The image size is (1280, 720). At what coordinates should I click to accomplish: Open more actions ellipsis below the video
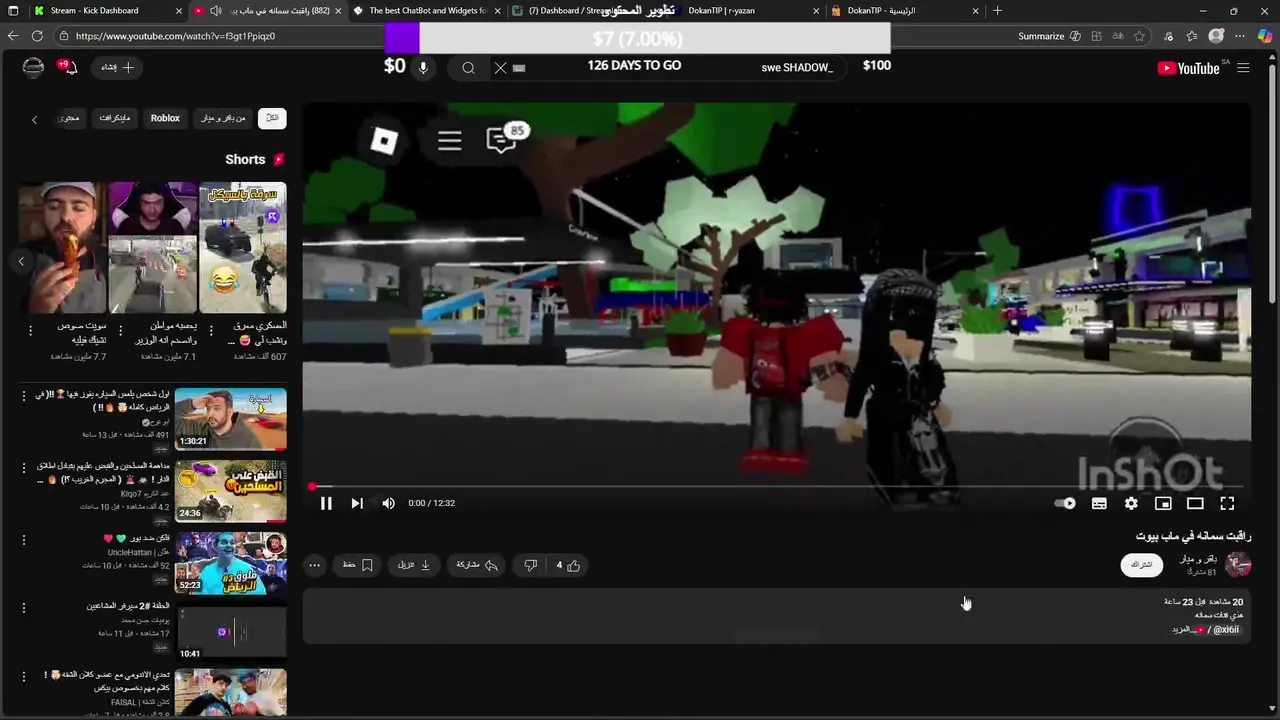(314, 565)
